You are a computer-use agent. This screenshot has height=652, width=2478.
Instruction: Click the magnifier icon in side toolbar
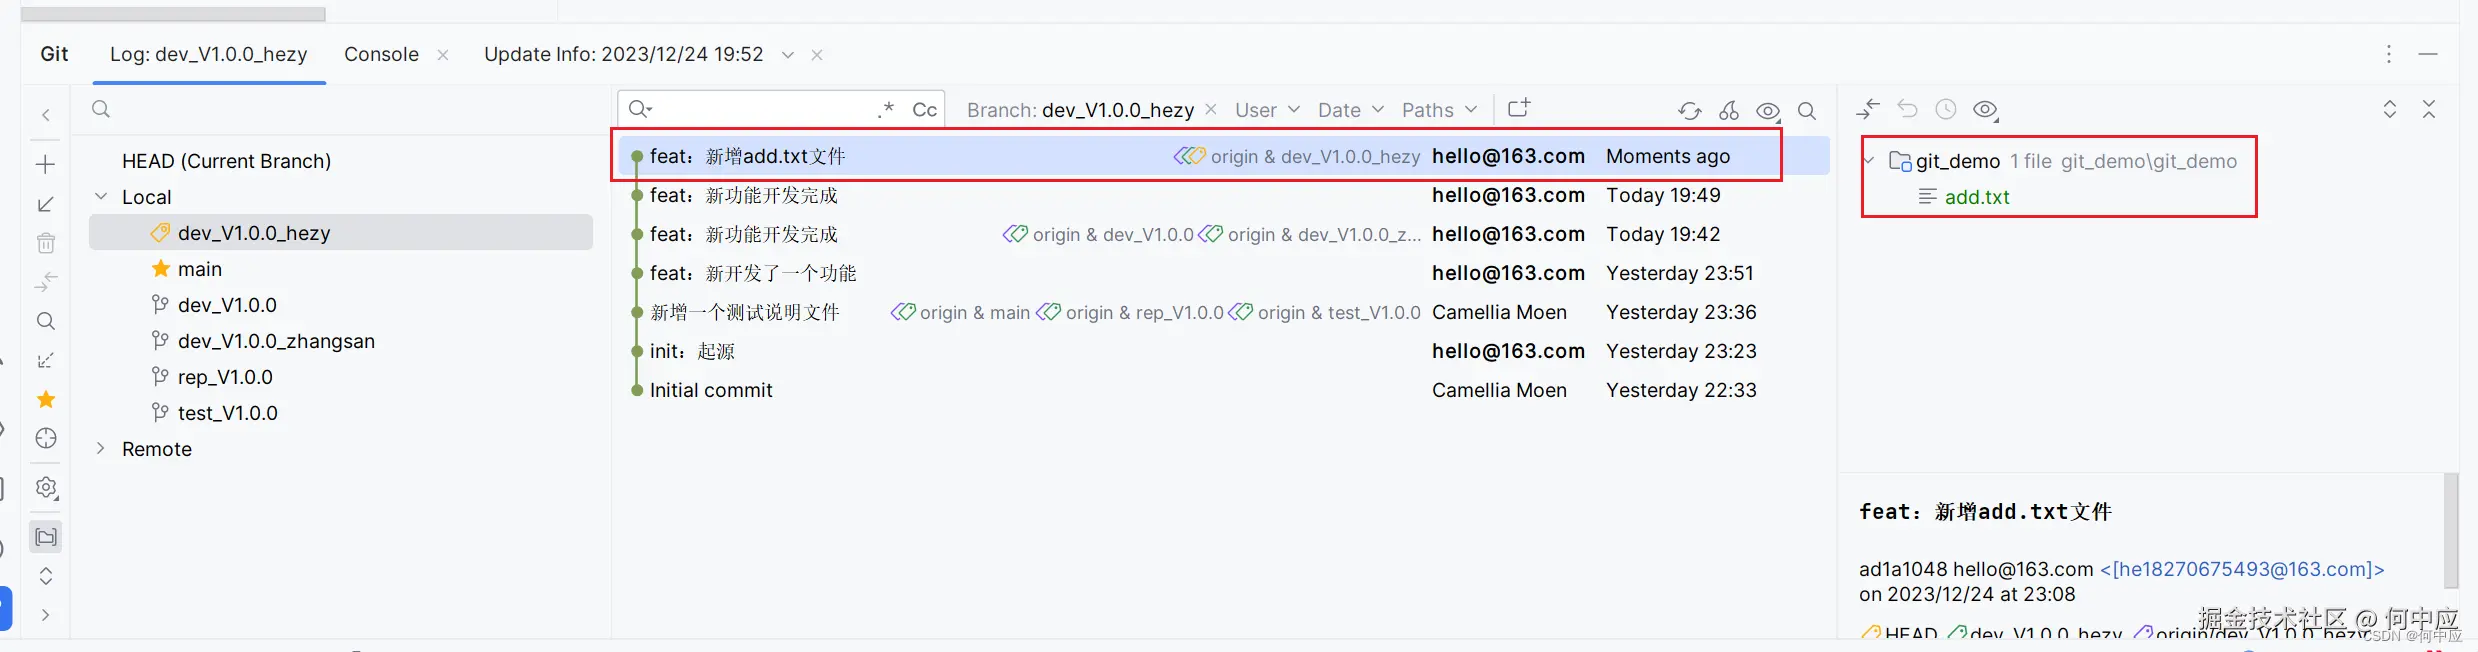[46, 321]
